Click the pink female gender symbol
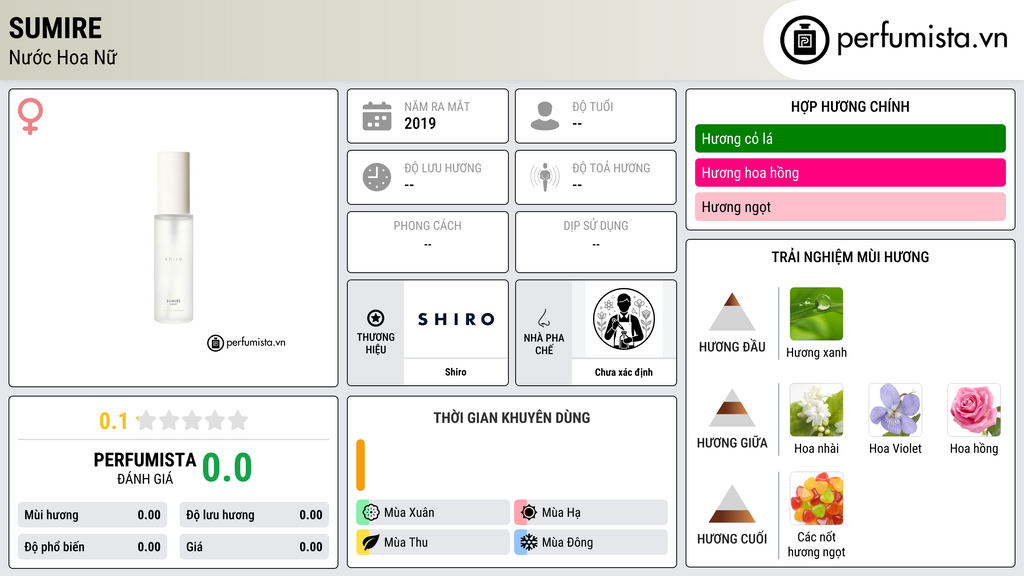 (x=30, y=116)
